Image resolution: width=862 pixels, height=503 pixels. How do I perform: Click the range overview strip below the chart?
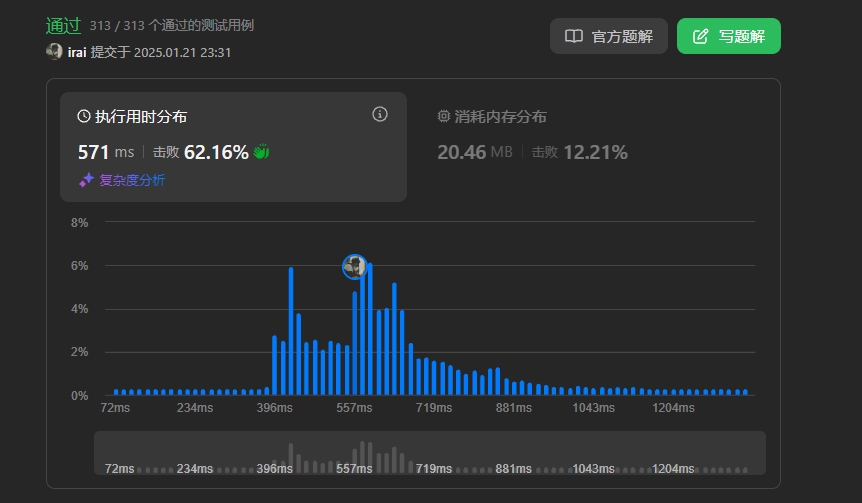click(x=429, y=454)
